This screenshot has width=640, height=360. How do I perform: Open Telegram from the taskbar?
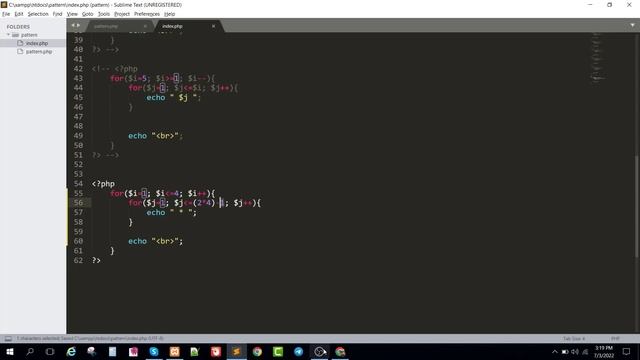[x=299, y=351]
